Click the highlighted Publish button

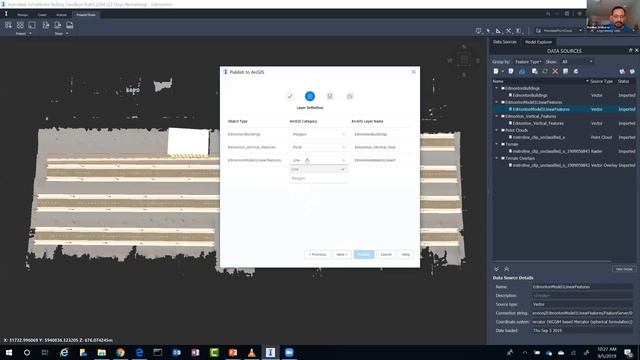(364, 254)
